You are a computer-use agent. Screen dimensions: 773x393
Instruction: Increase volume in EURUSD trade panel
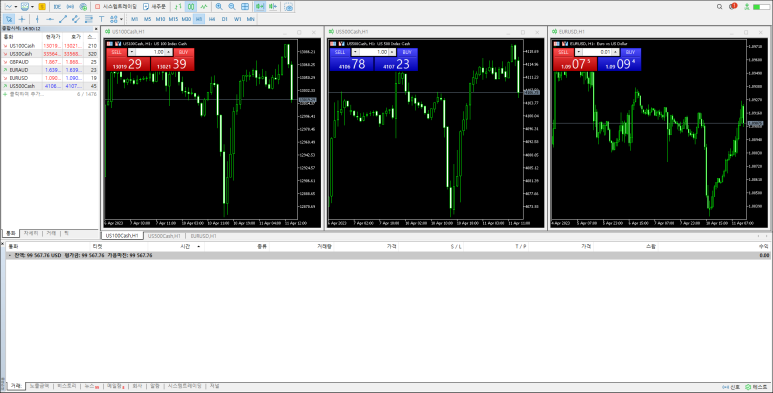point(615,52)
